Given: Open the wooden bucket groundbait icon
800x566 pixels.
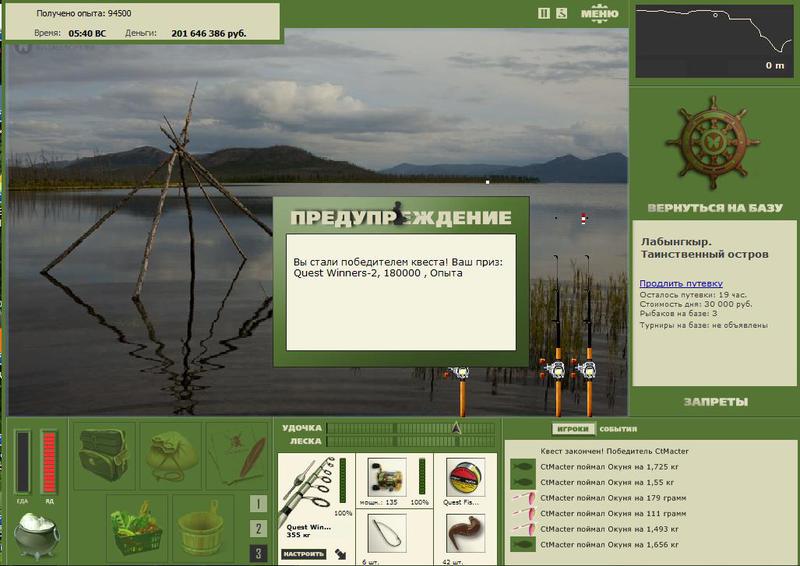Looking at the screenshot, I should [x=203, y=528].
